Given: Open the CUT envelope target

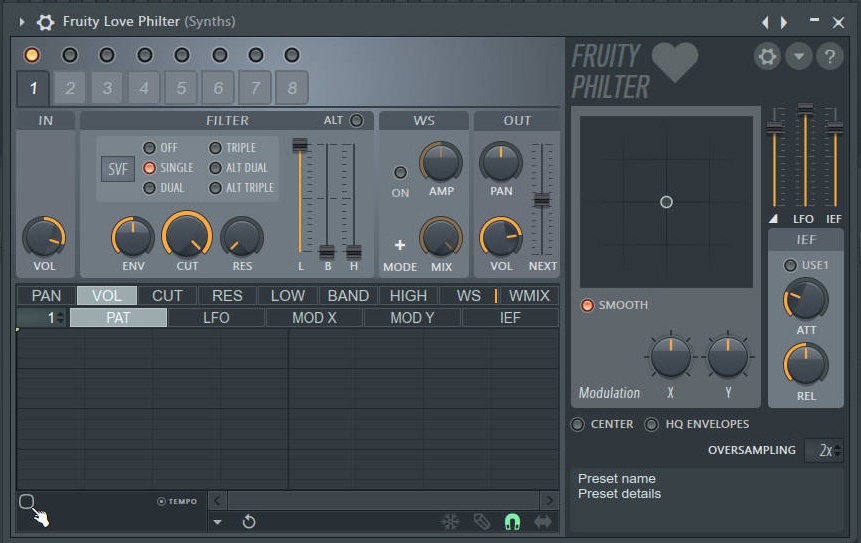Looking at the screenshot, I should 167,295.
